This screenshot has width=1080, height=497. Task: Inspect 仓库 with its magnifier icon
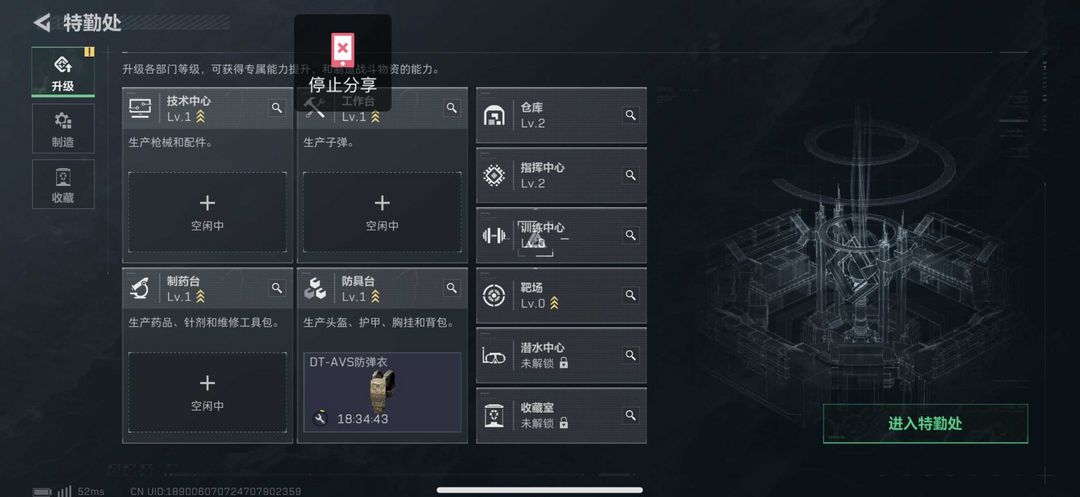pos(630,115)
